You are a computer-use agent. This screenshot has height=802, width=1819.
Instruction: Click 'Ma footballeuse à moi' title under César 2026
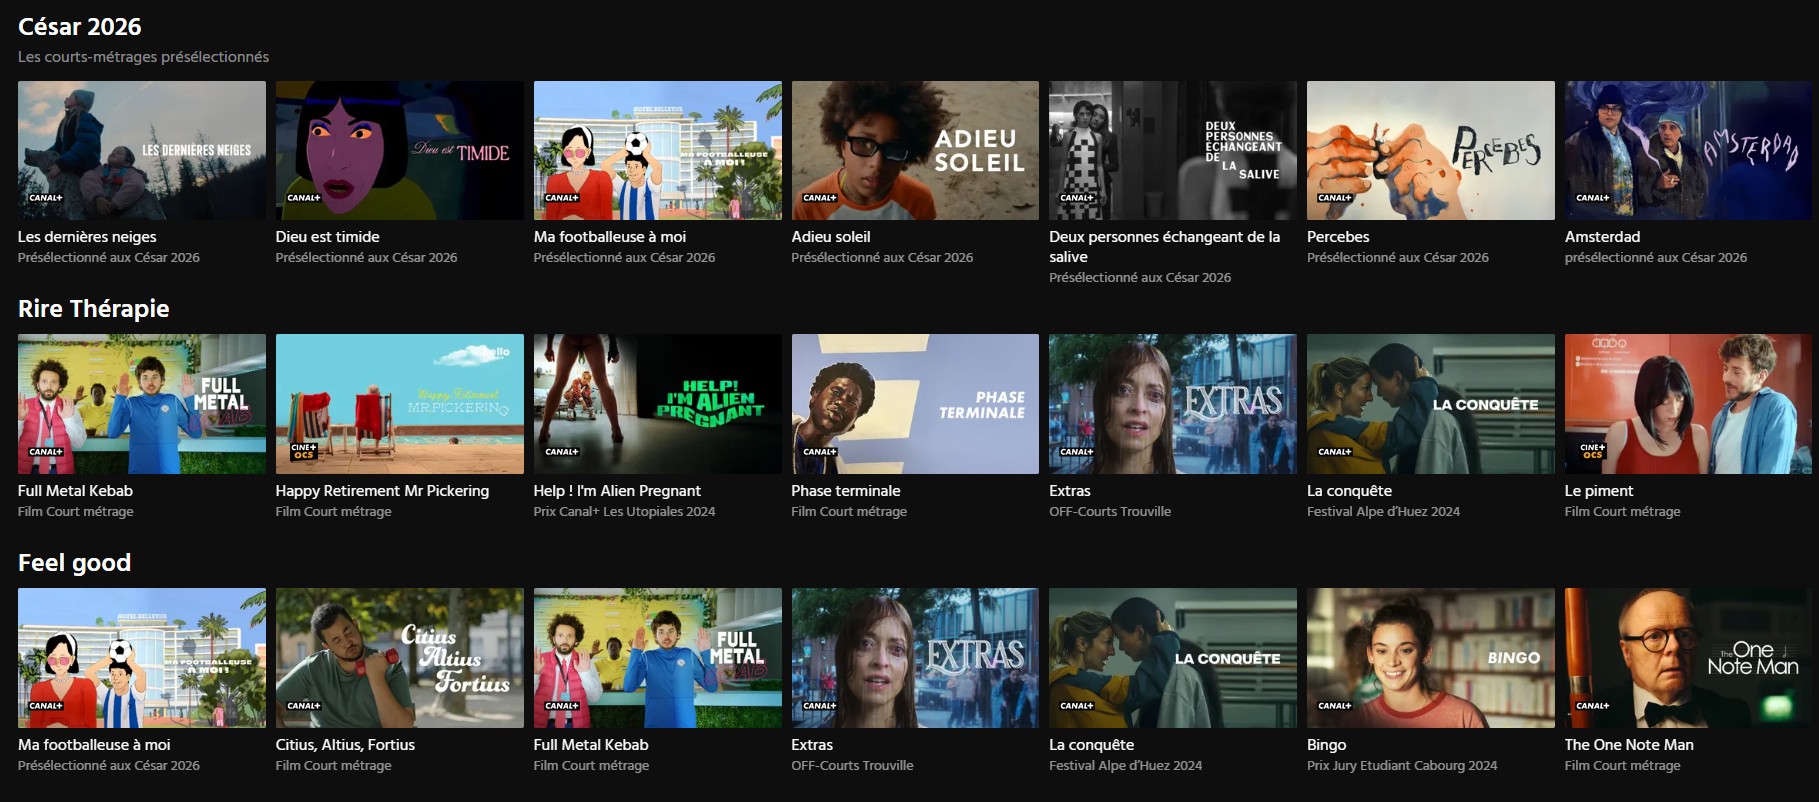[x=610, y=237]
